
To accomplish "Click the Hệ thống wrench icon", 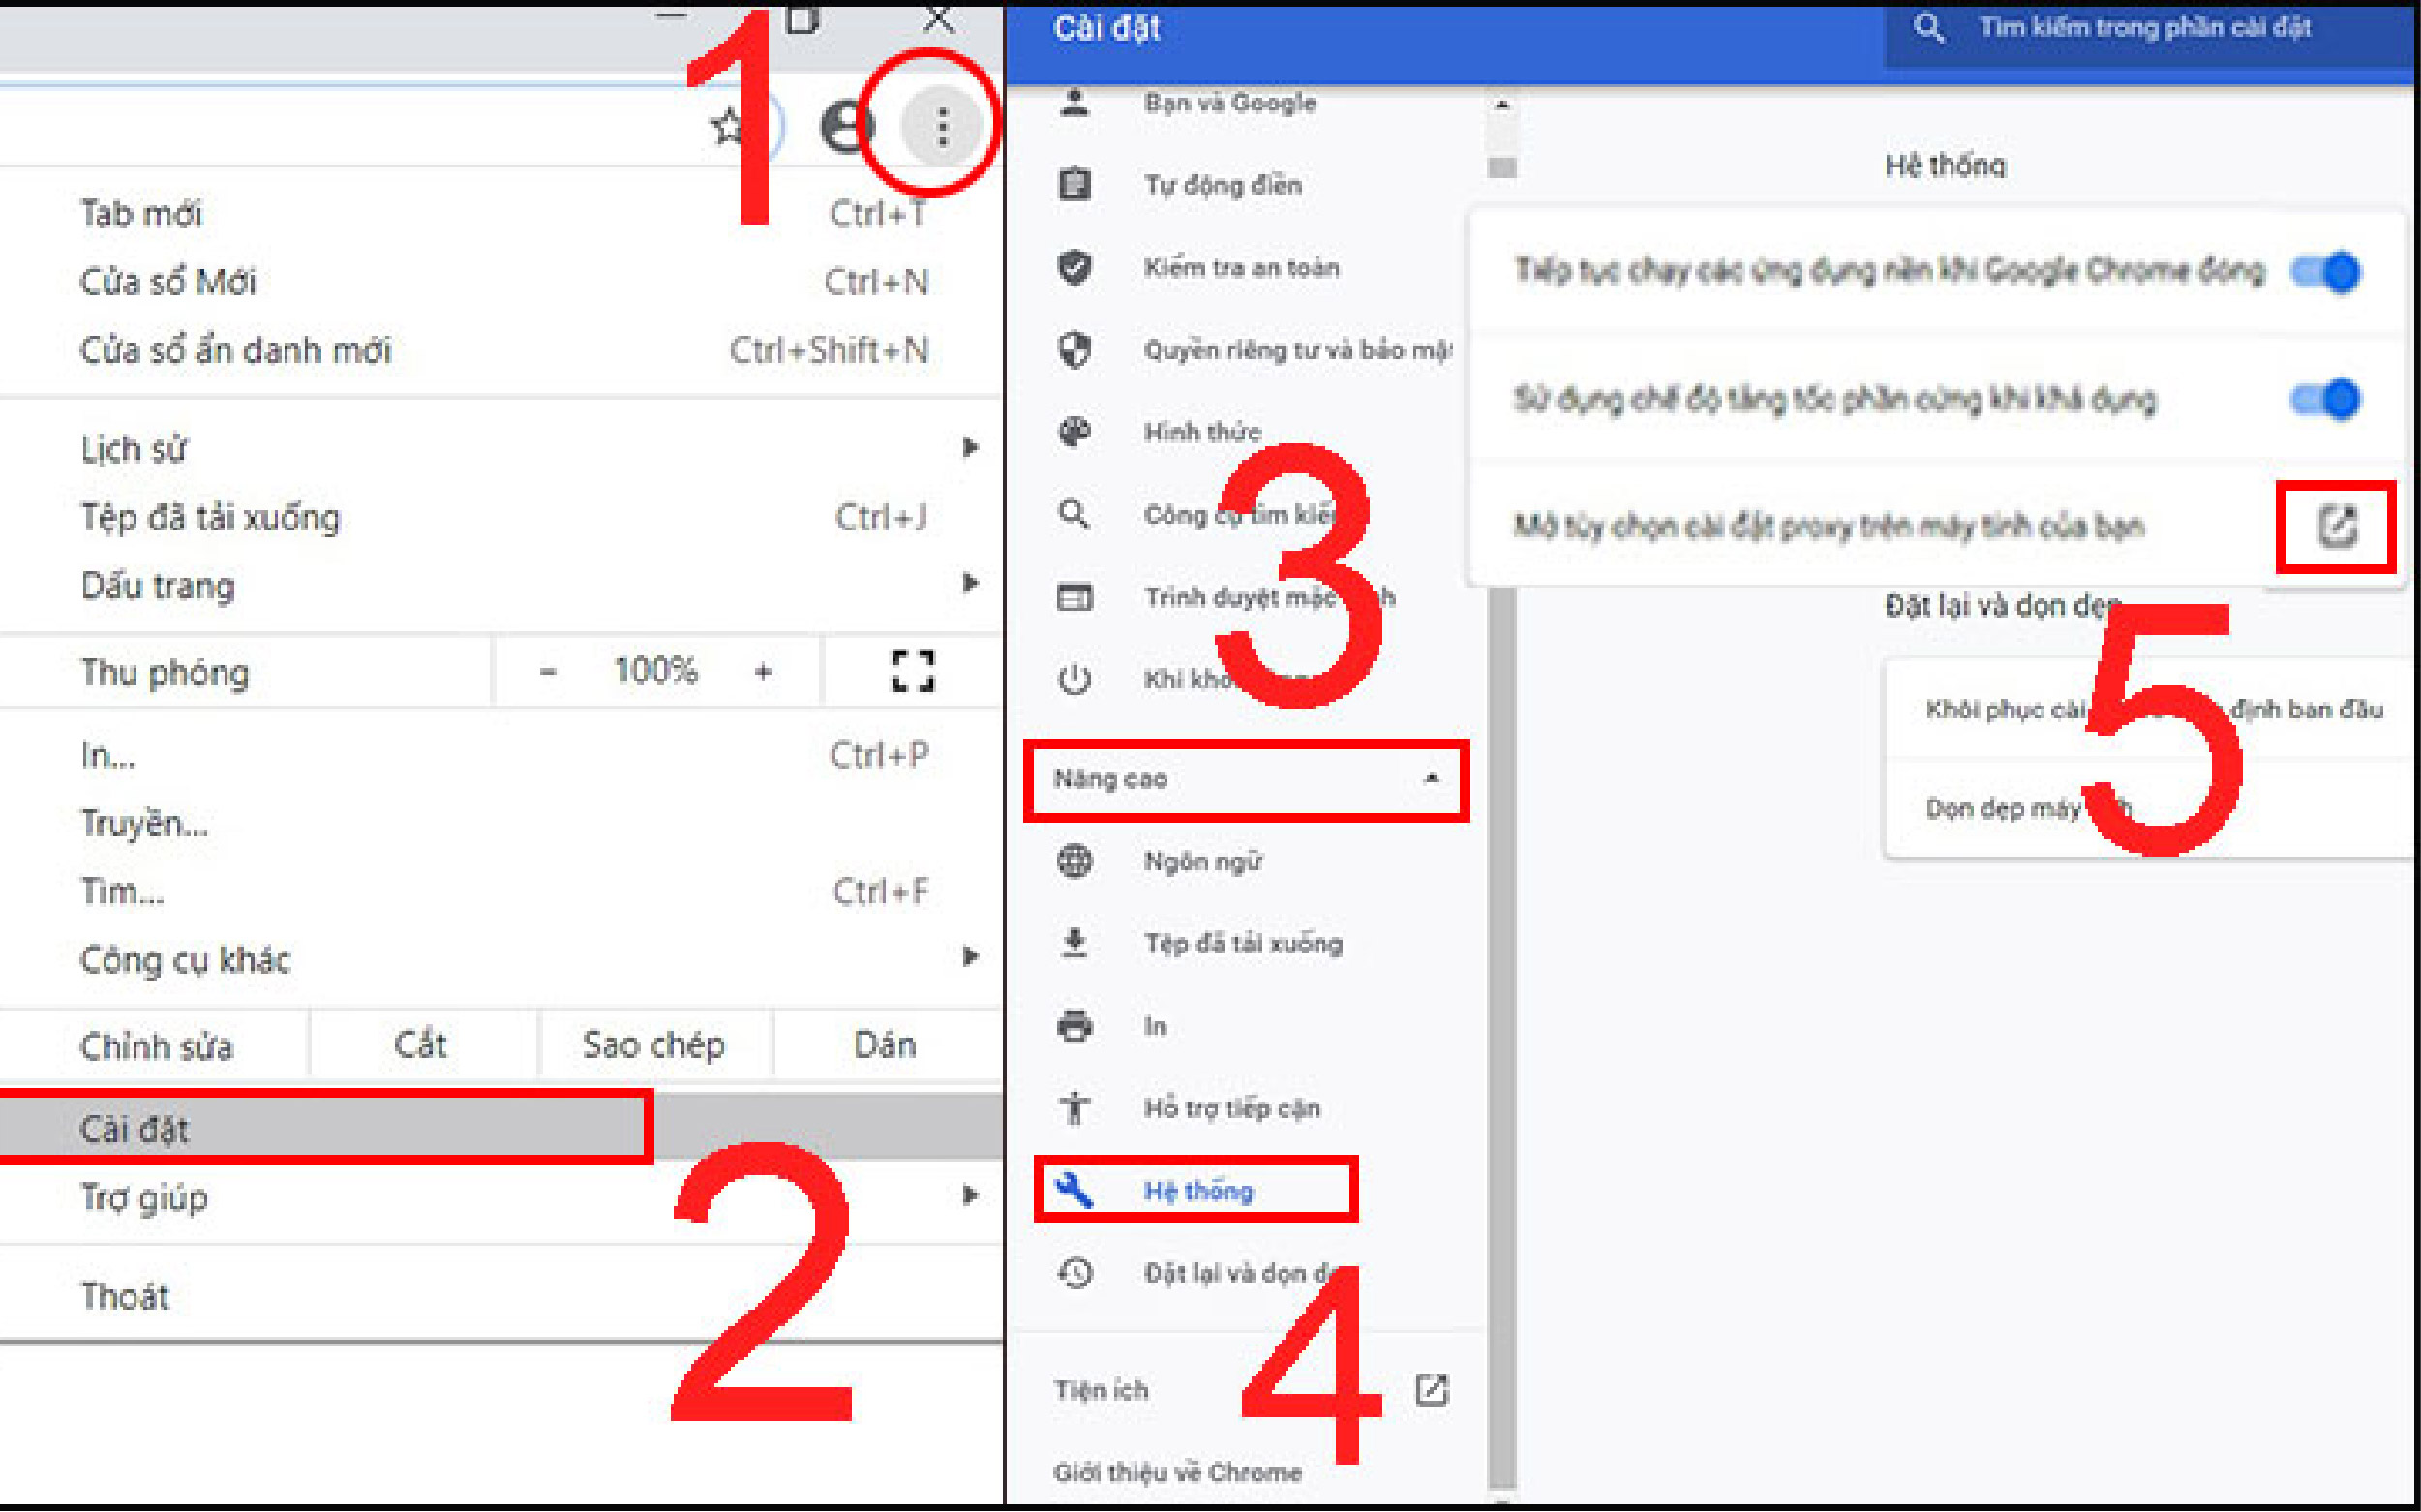I will (x=1075, y=1190).
